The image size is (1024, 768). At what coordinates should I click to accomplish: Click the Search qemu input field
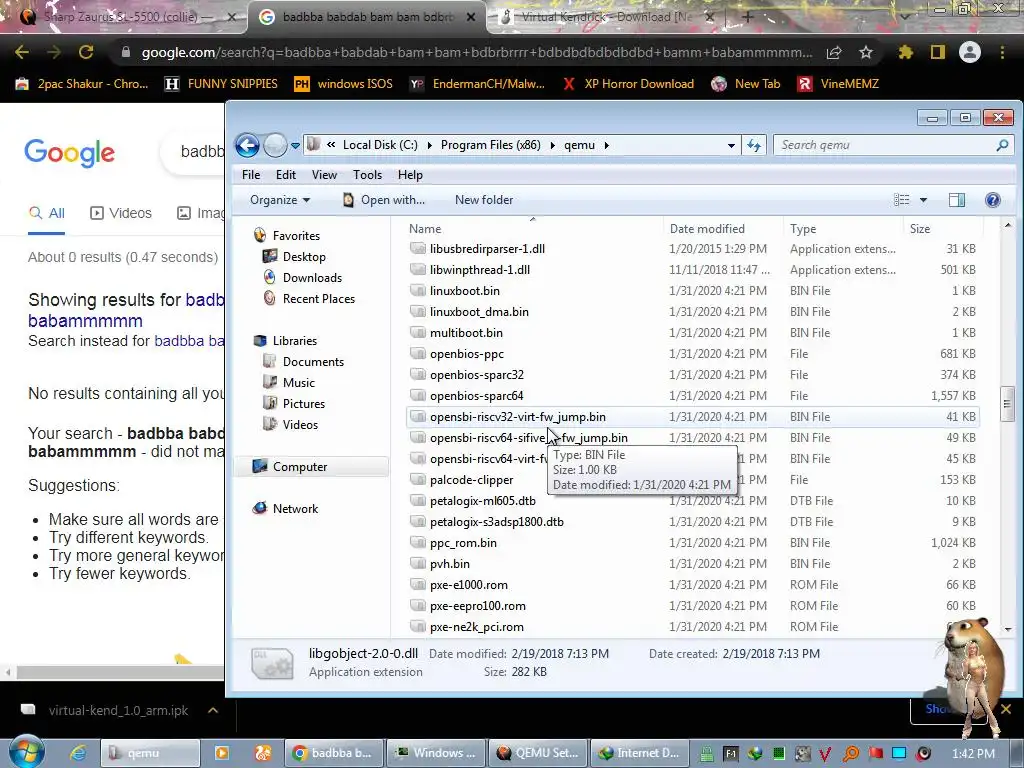point(893,145)
